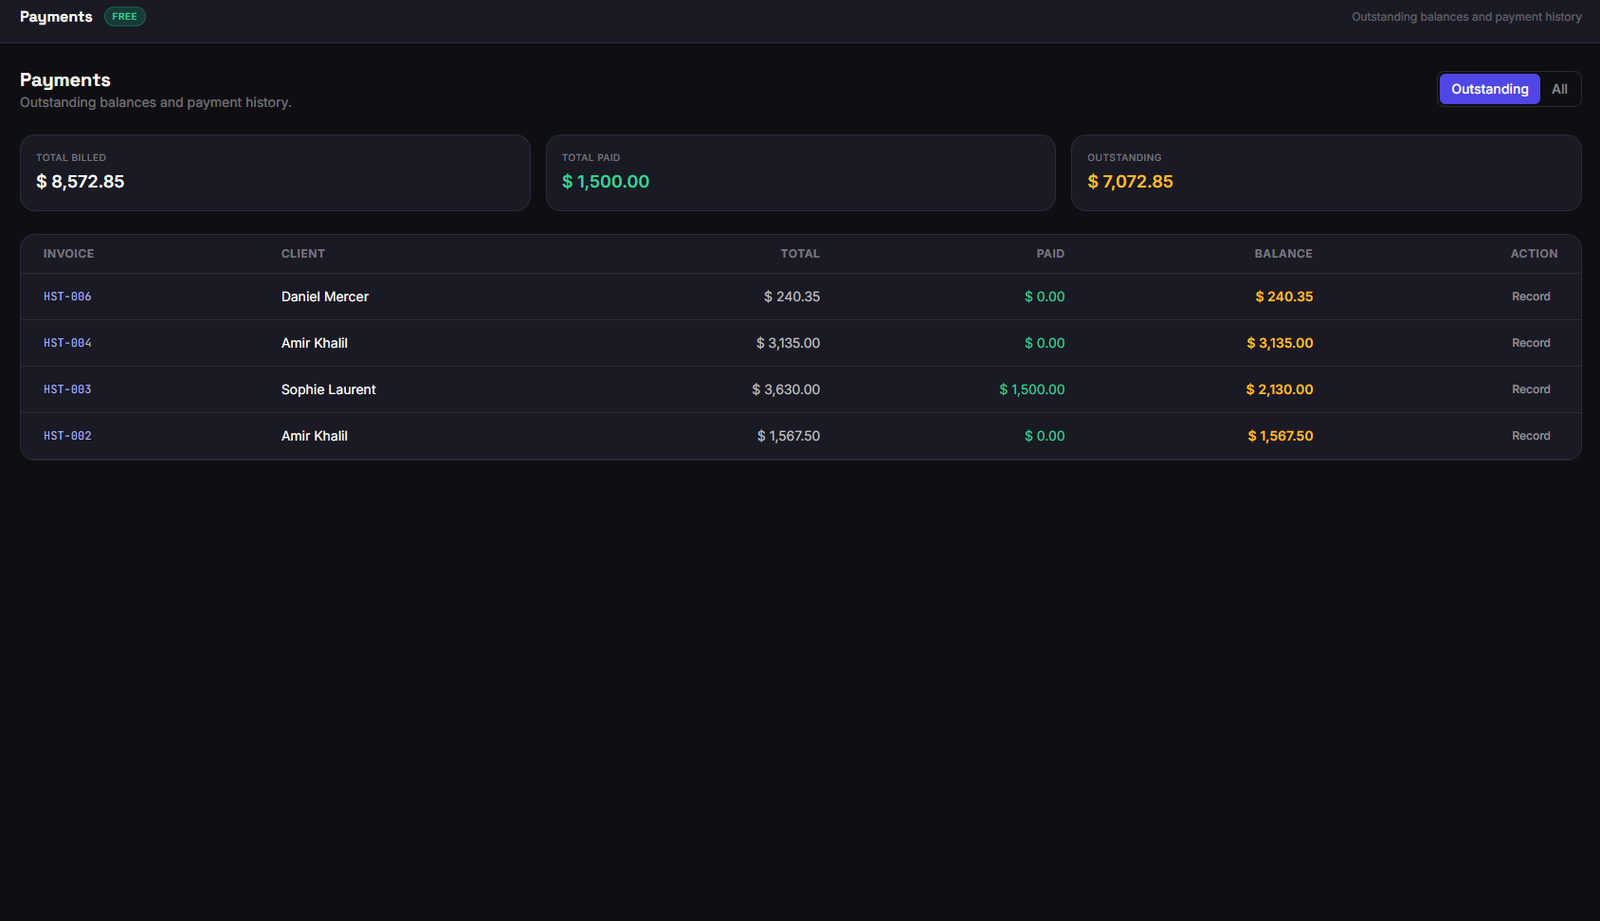Switch to the Outstanding filter
This screenshot has width=1600, height=921.
point(1489,89)
